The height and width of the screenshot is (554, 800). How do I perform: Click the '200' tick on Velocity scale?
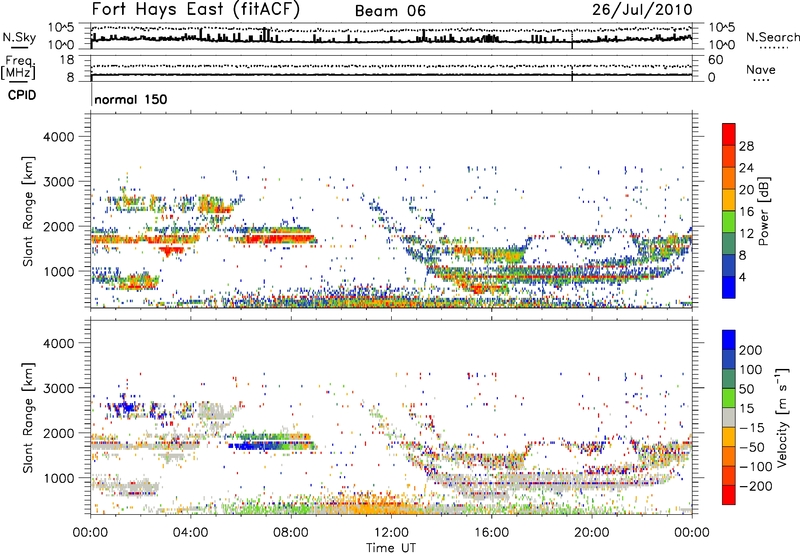coord(751,350)
